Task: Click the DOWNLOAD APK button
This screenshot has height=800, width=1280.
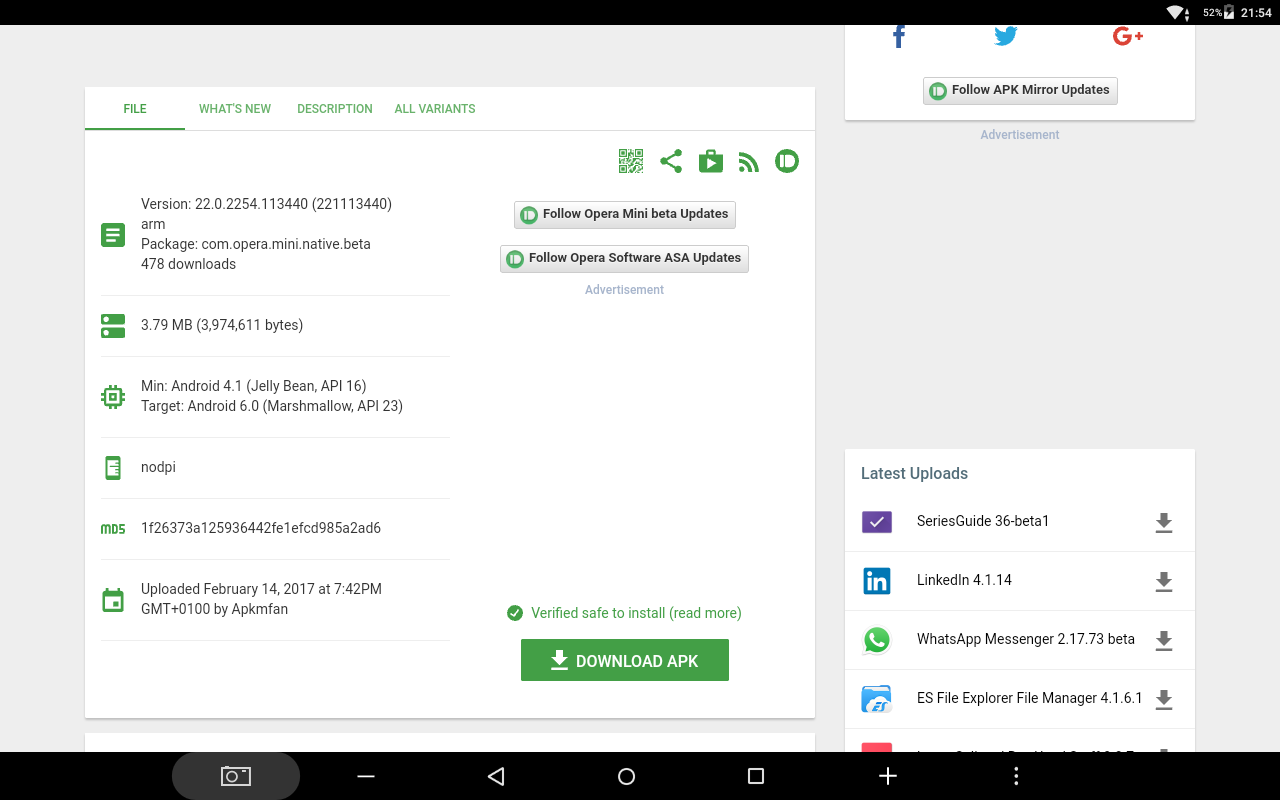Action: click(x=625, y=661)
